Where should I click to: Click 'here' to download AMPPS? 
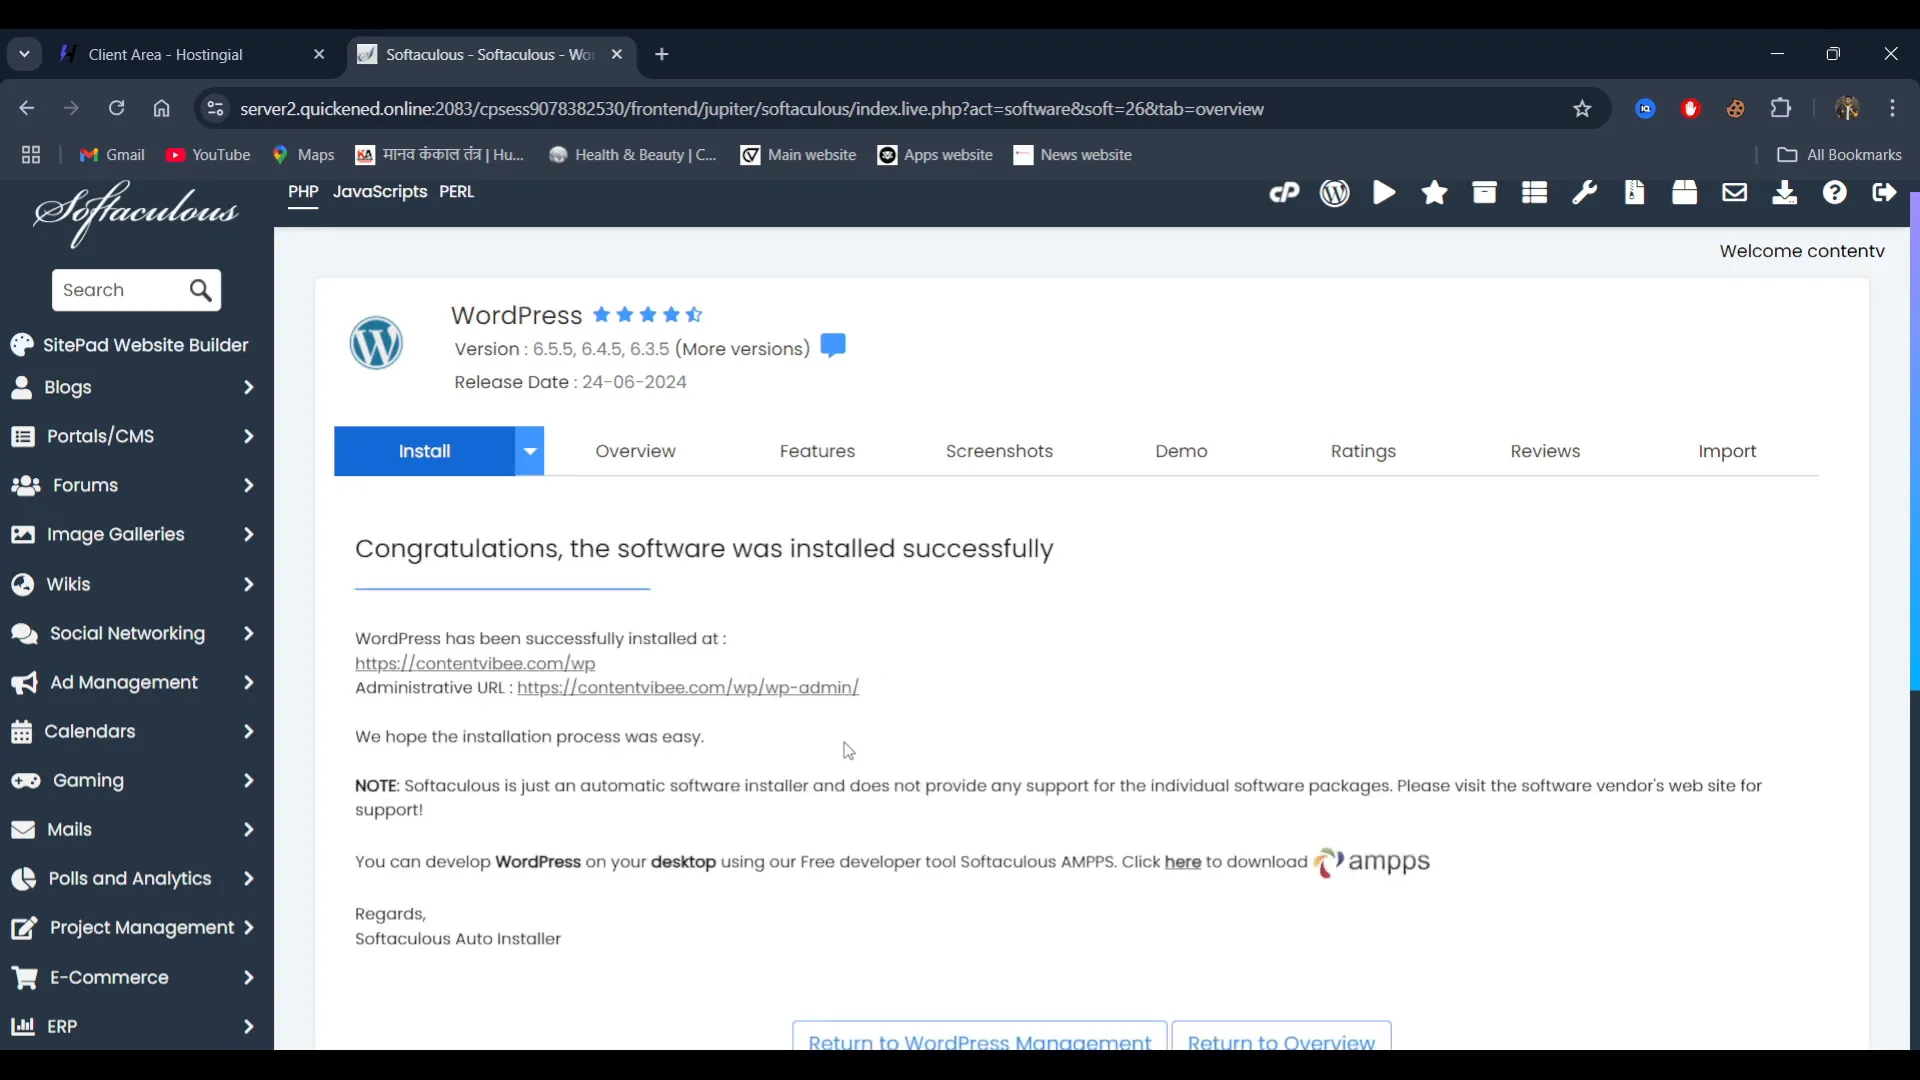(x=1182, y=862)
